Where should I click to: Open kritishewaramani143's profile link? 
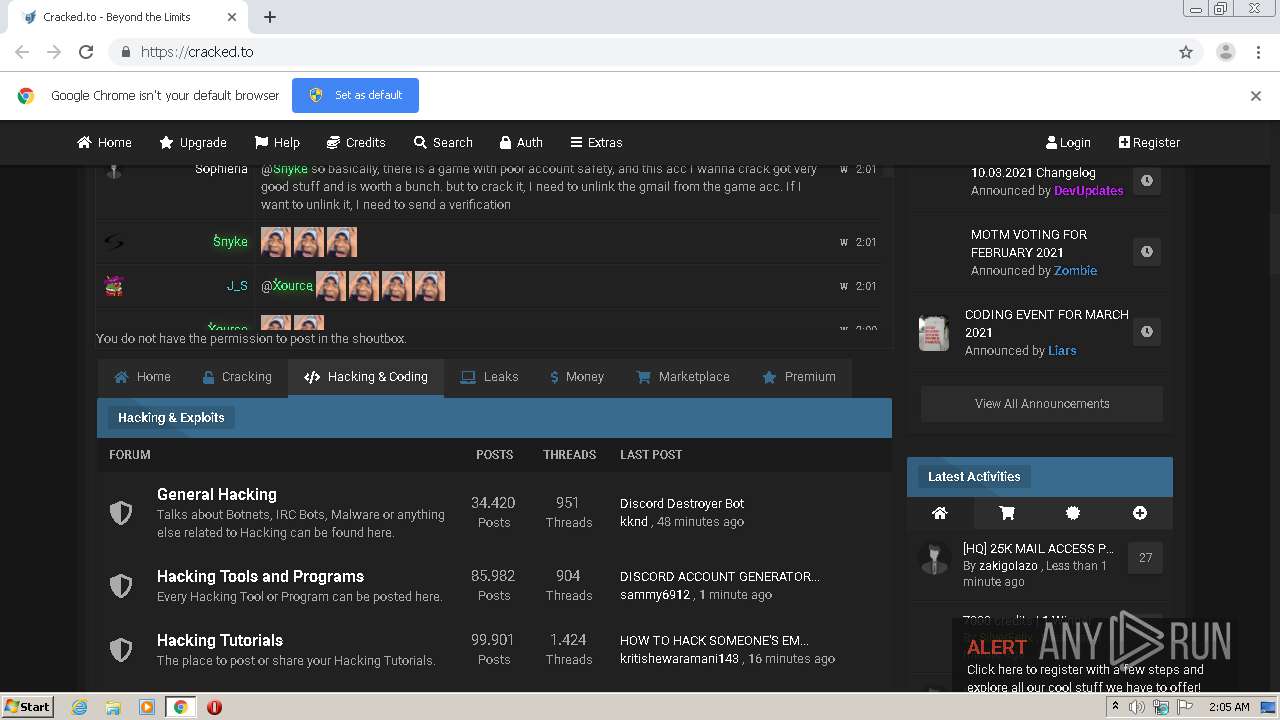(x=679, y=659)
